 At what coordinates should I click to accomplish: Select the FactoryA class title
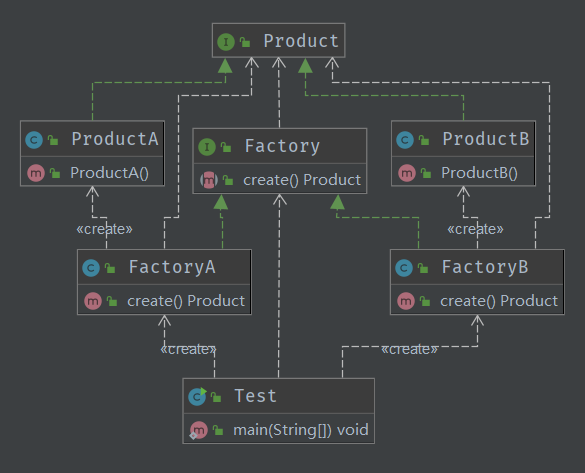(x=172, y=267)
